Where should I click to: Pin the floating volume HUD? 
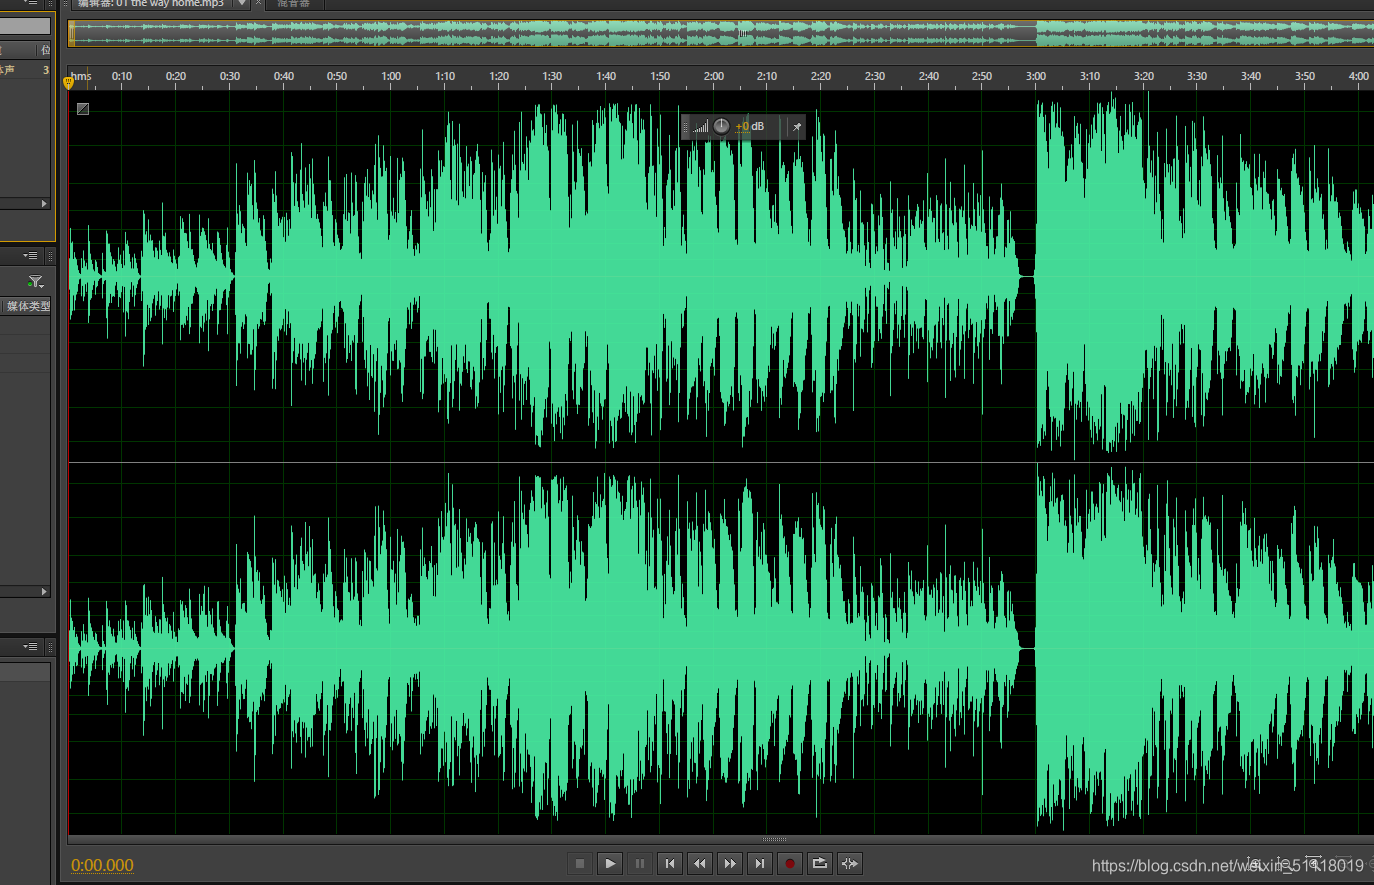click(x=797, y=127)
